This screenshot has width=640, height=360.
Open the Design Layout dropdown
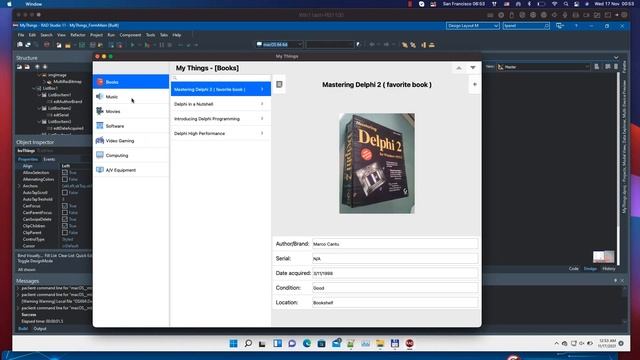click(473, 26)
